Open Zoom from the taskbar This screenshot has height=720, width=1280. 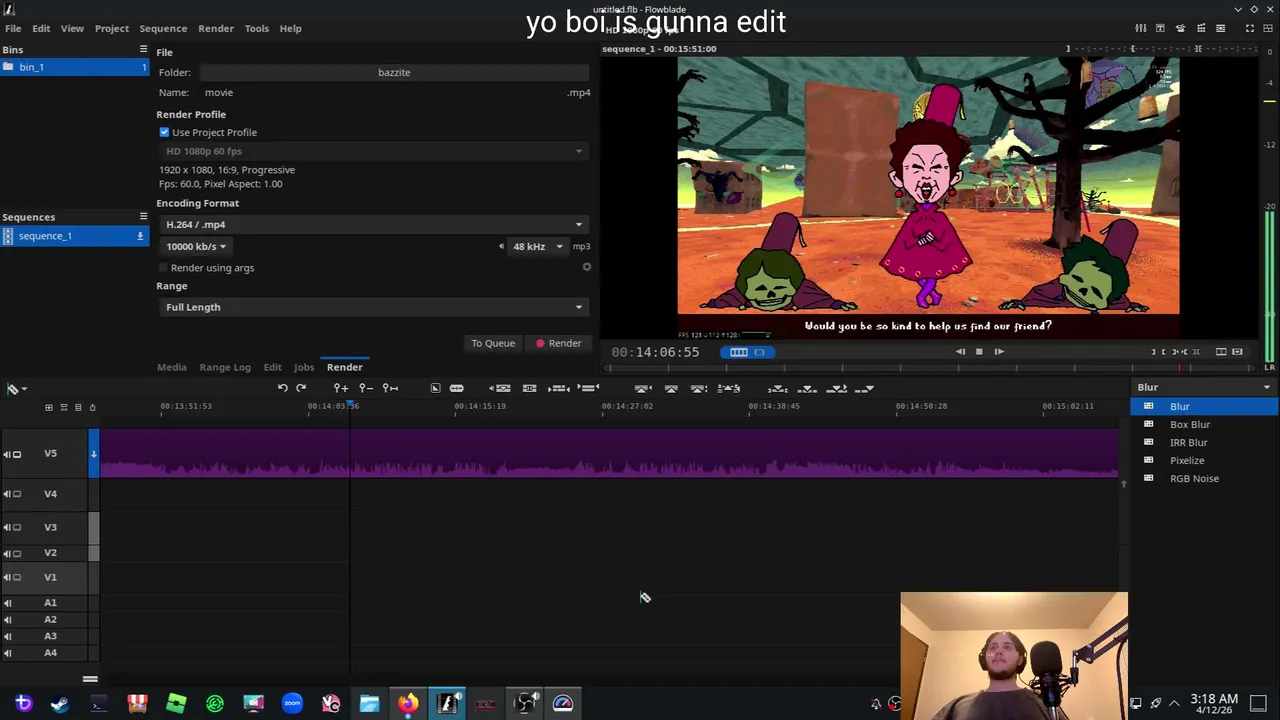tap(292, 704)
